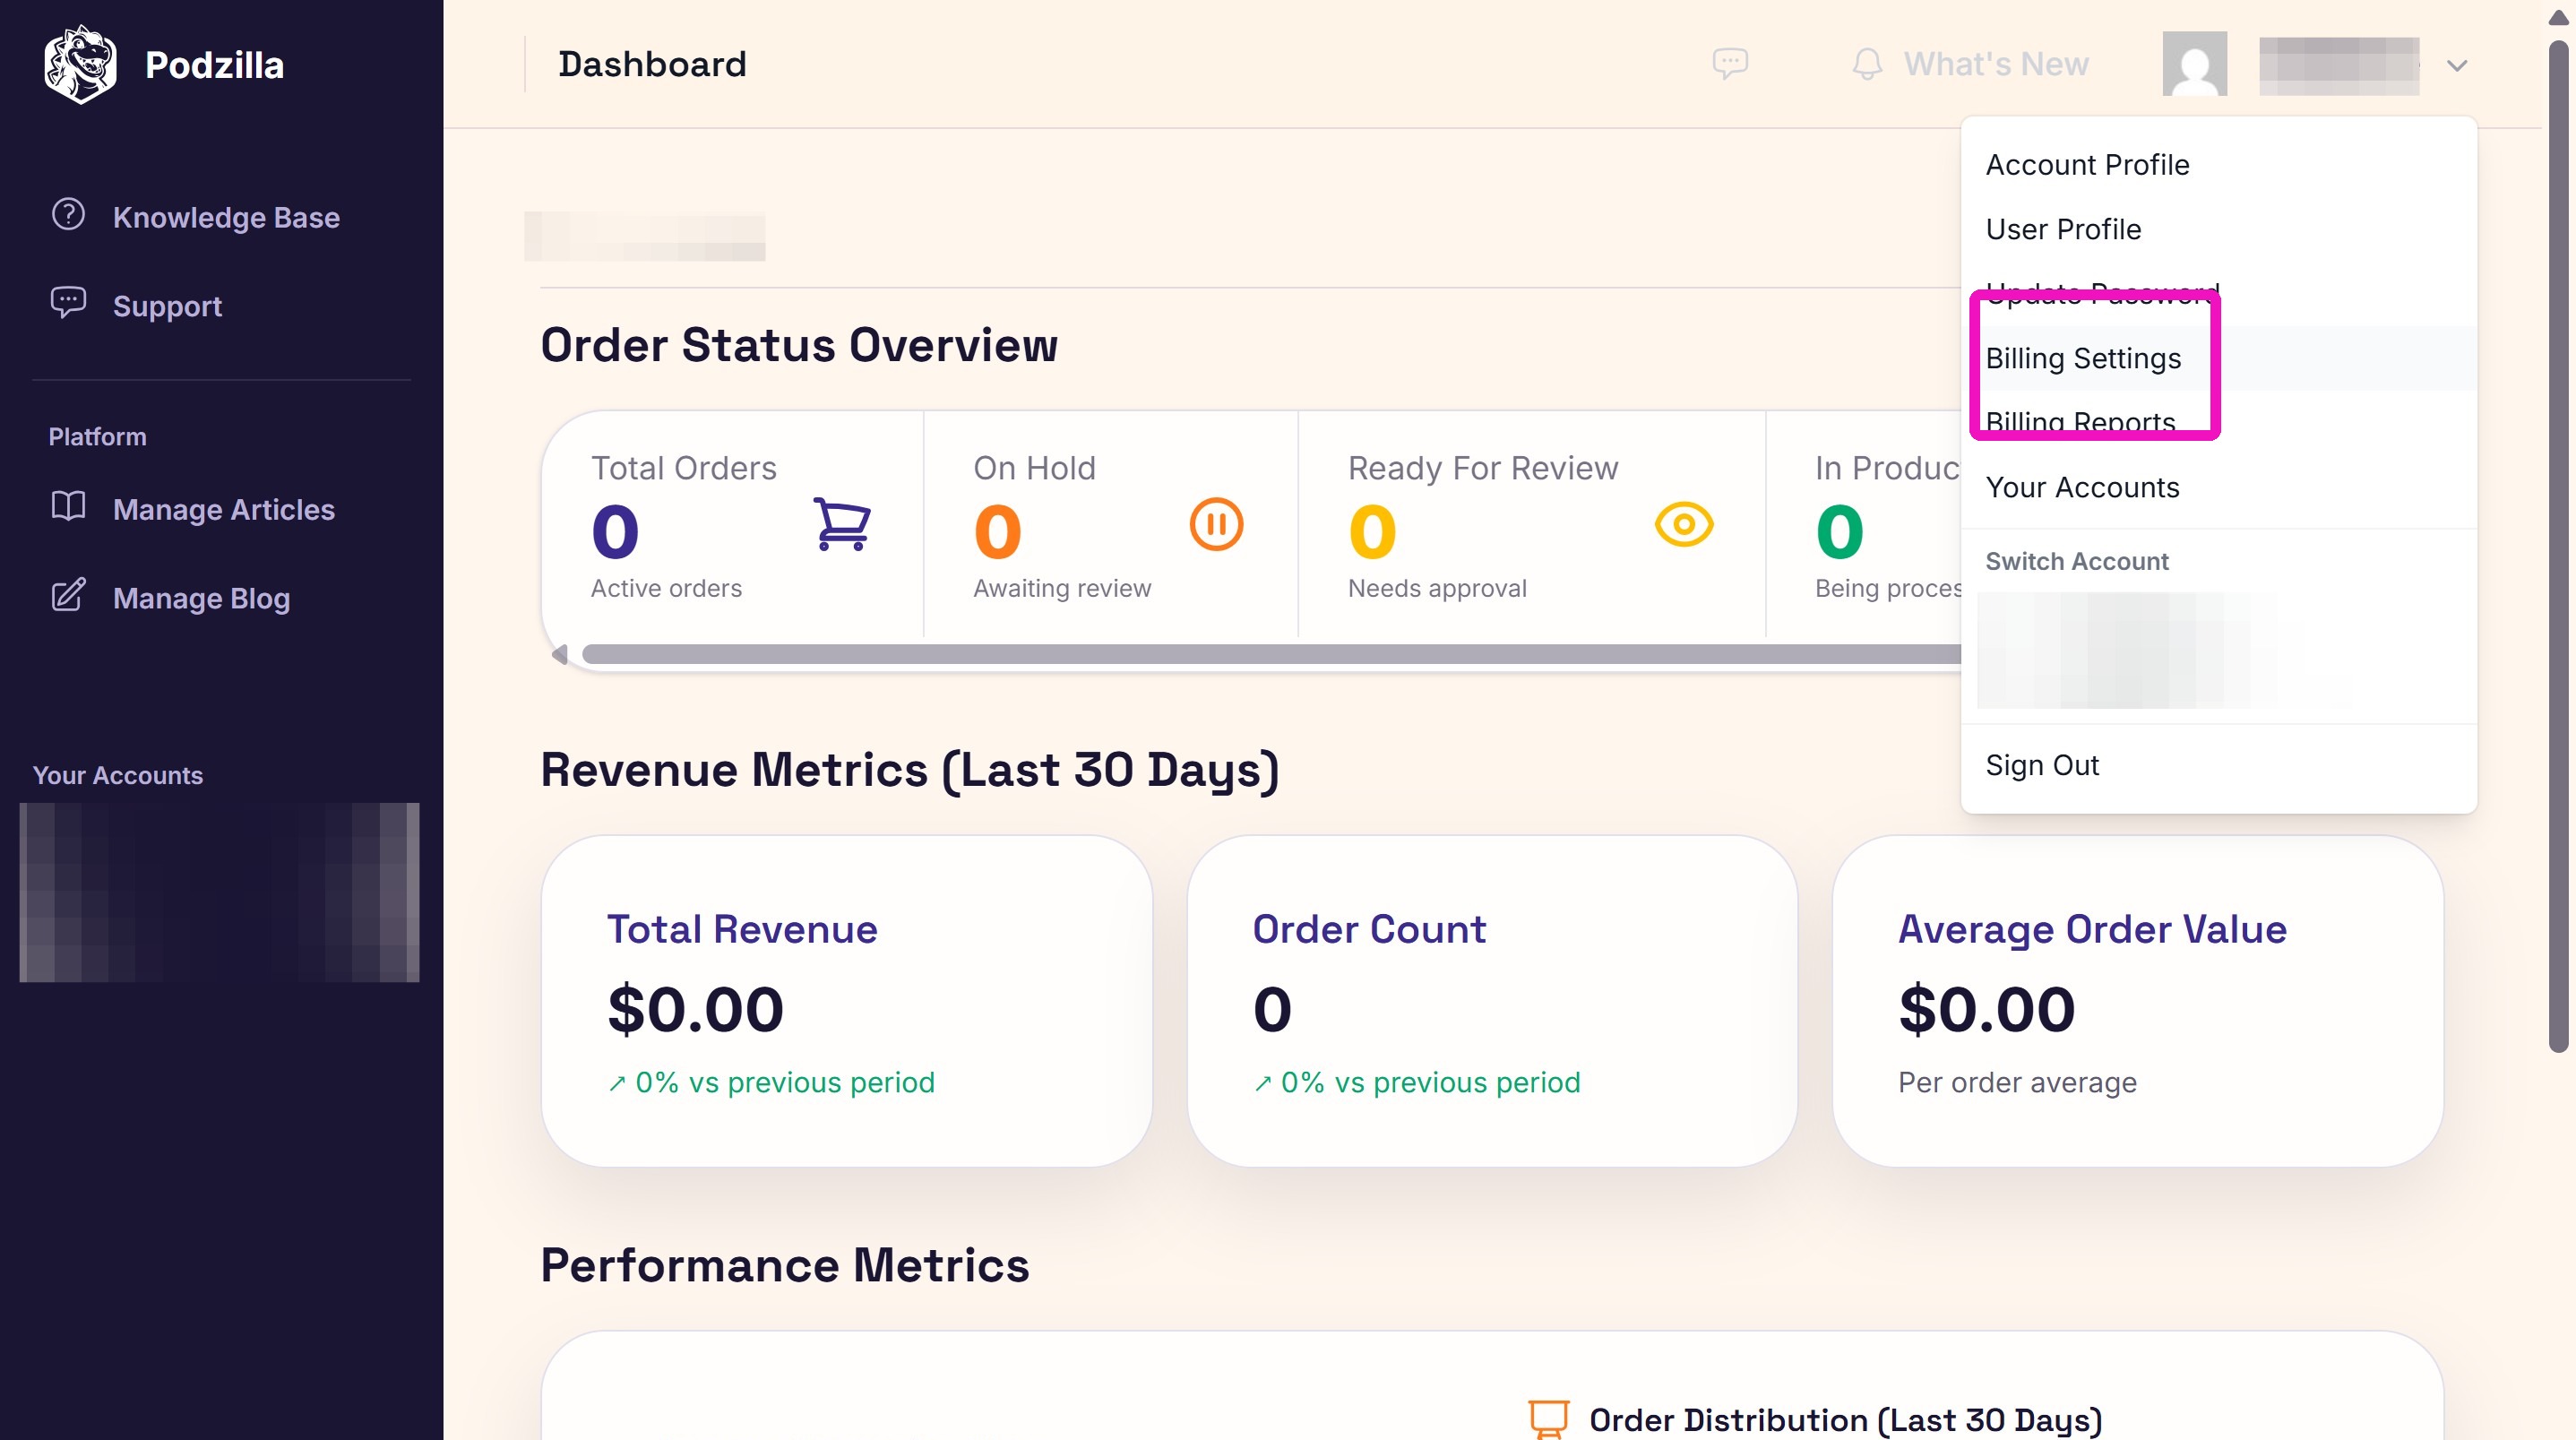Viewport: 2576px width, 1440px height.
Task: Click the Ready For Review eye icon
Action: point(1684,524)
